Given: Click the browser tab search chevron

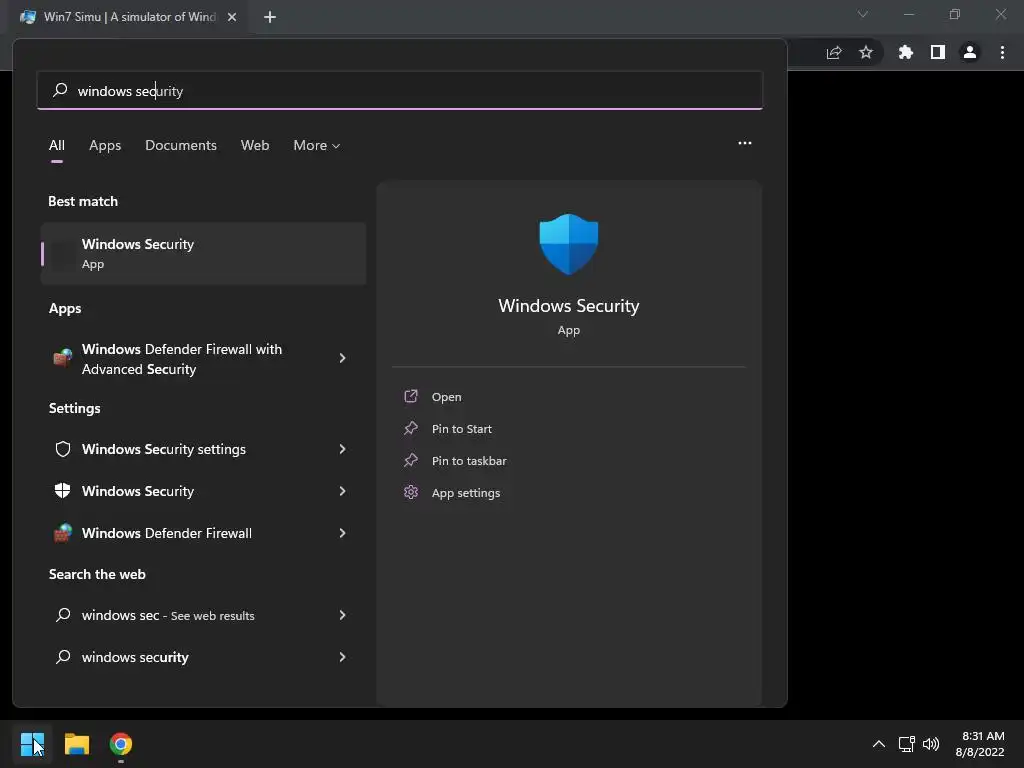Looking at the screenshot, I should click(x=863, y=14).
